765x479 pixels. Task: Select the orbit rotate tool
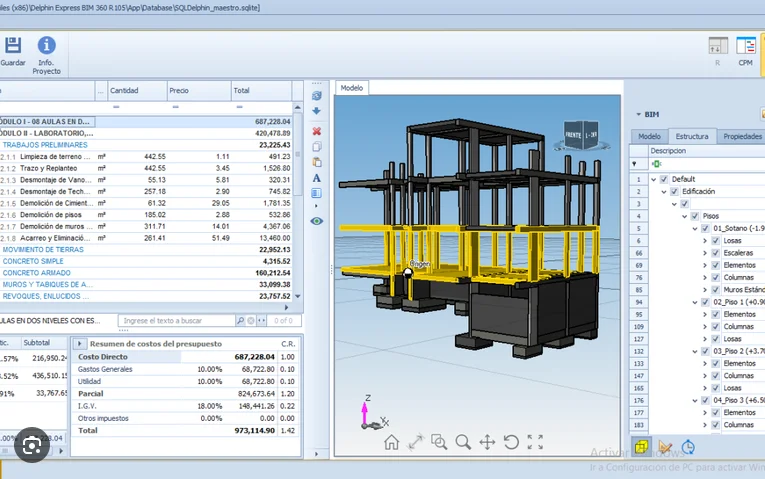pos(511,442)
